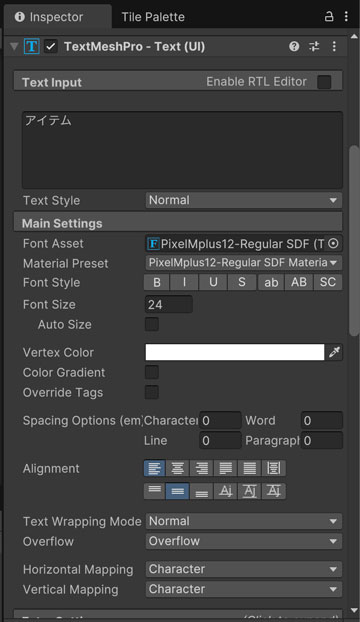
Task: Click the Line spacing field
Action: point(220,440)
